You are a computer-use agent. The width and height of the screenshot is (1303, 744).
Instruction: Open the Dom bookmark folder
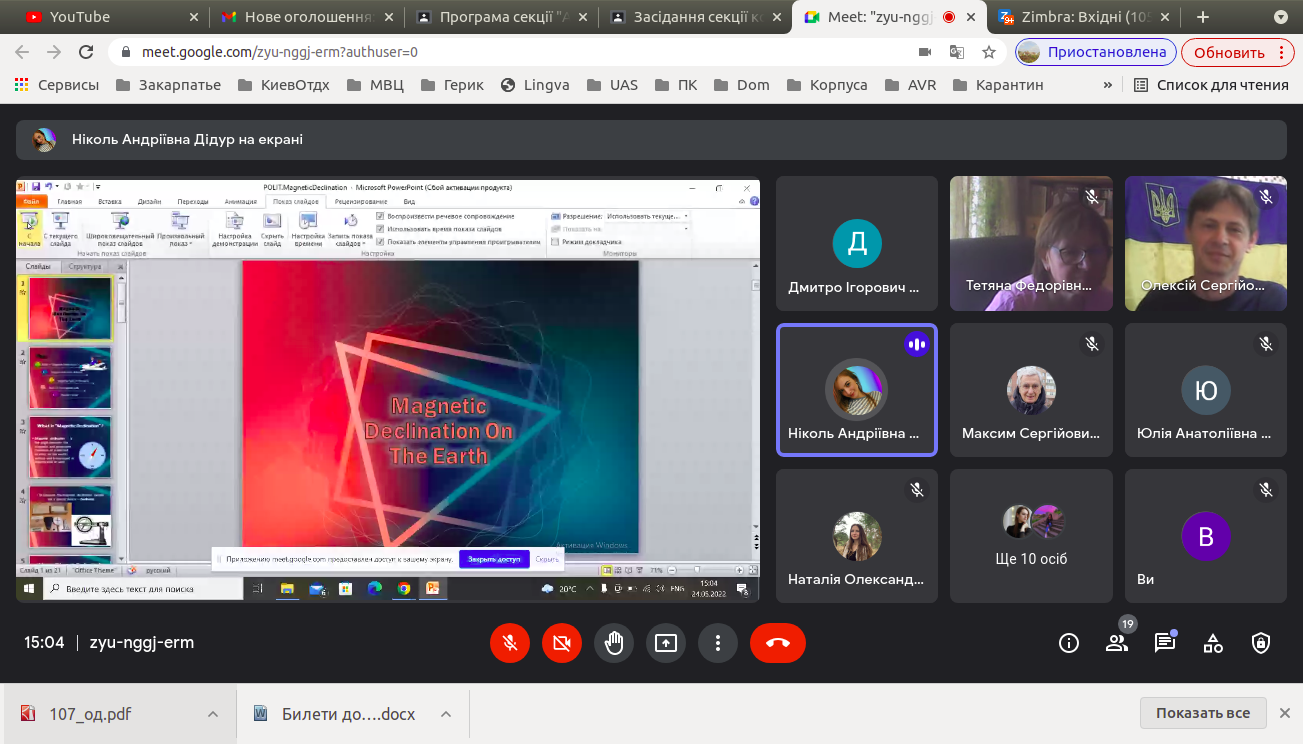741,85
